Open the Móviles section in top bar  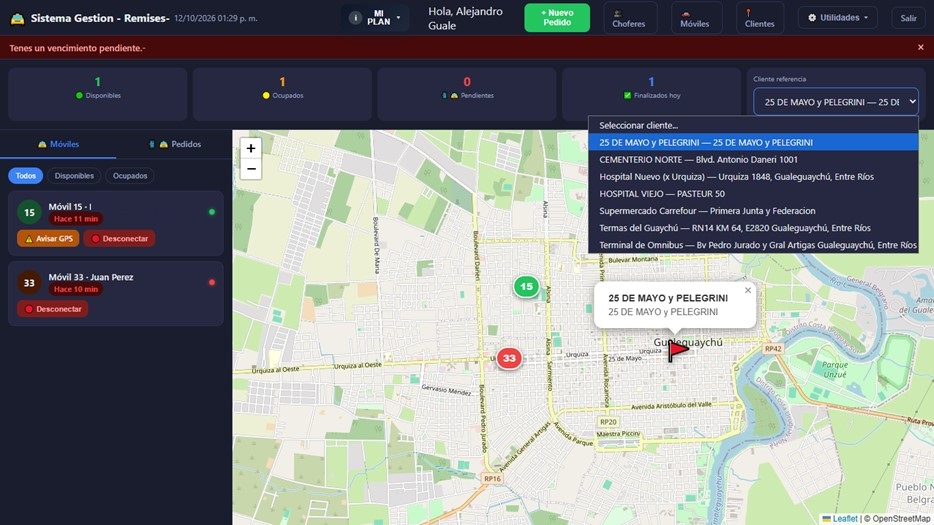pos(695,18)
